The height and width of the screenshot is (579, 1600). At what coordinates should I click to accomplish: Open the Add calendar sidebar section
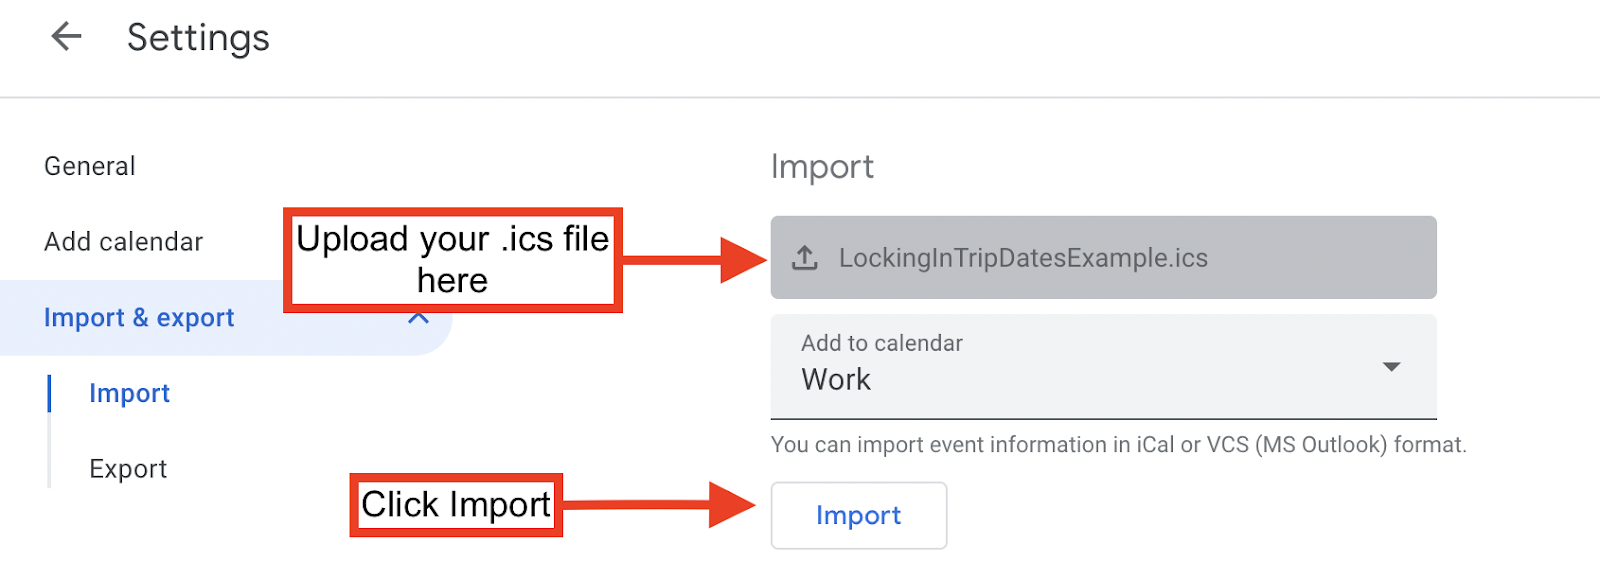coord(123,242)
